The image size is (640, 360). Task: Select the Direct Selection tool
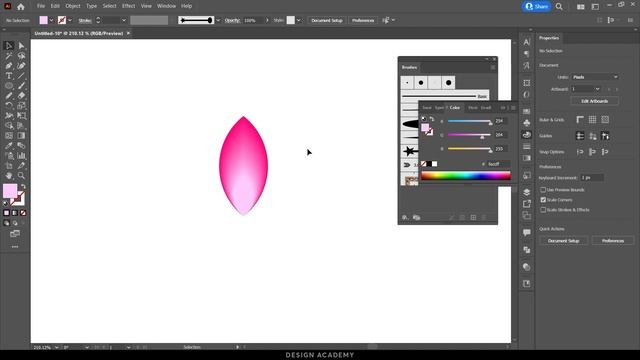(x=21, y=46)
